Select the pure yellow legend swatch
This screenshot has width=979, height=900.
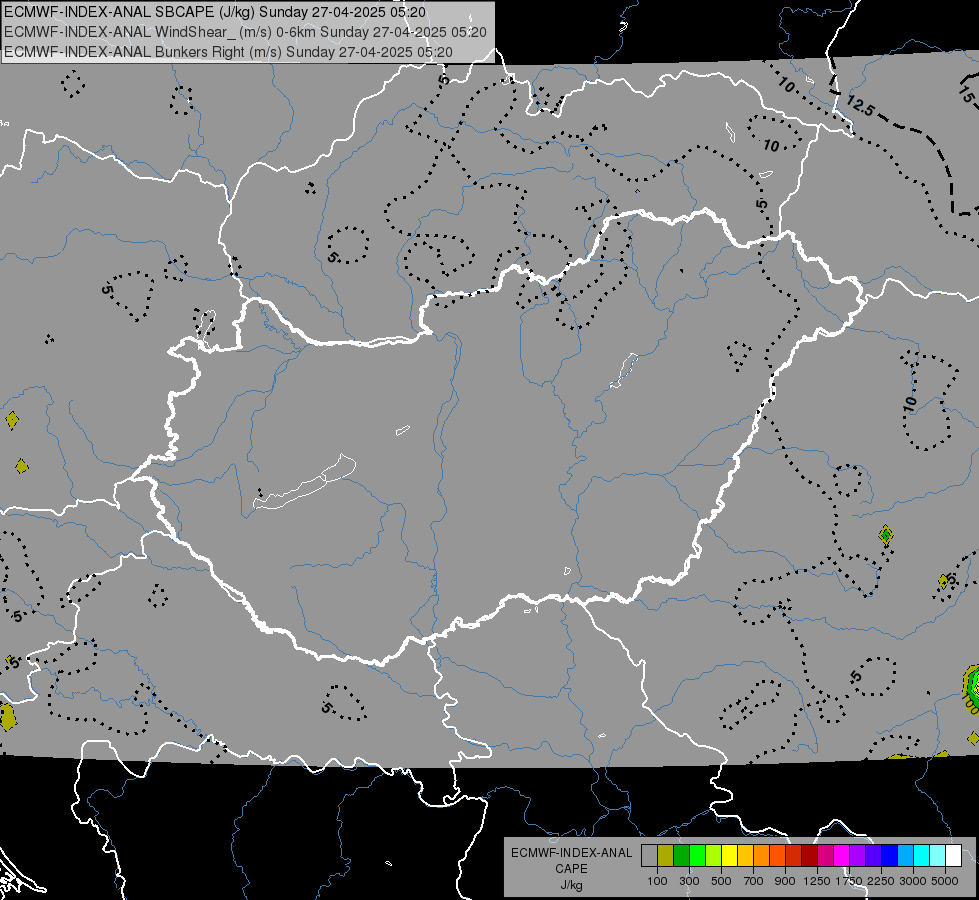coord(729,856)
